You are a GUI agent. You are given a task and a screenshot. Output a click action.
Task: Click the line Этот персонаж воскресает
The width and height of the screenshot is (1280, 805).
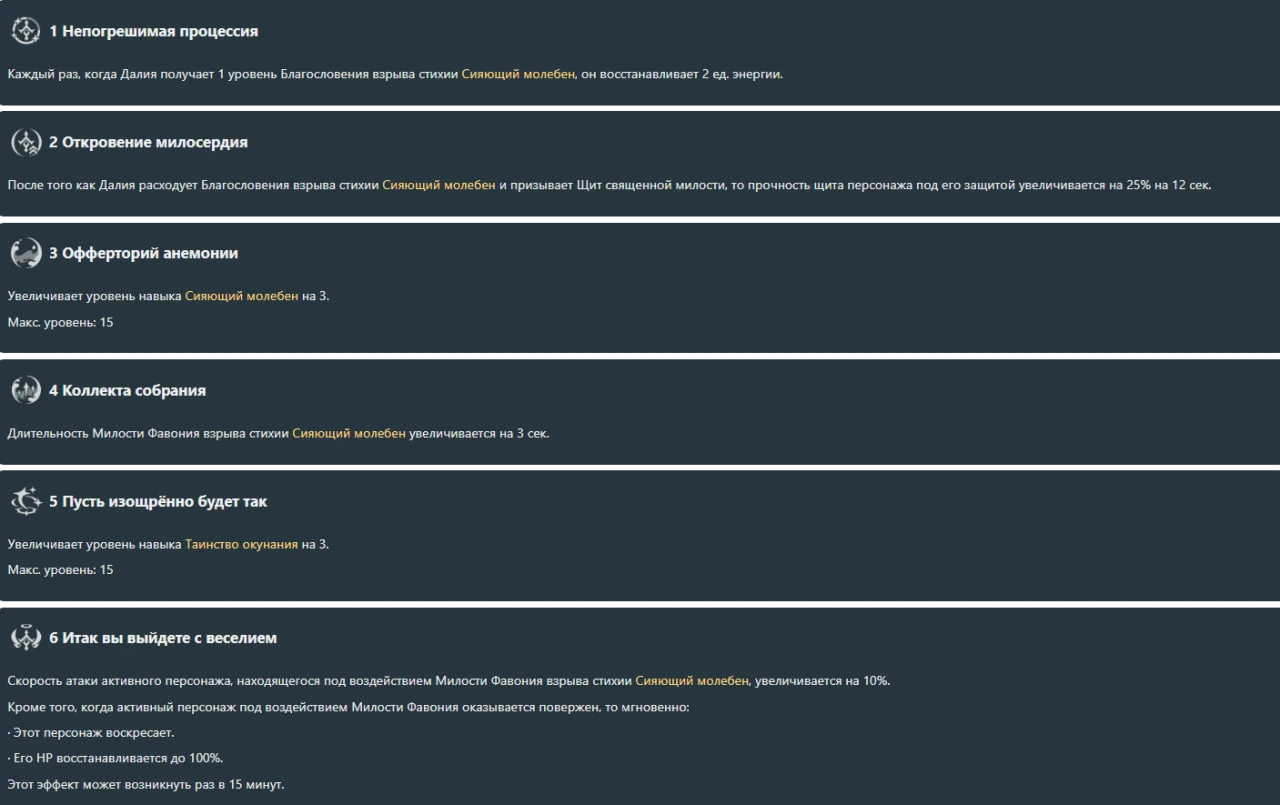[x=91, y=733]
